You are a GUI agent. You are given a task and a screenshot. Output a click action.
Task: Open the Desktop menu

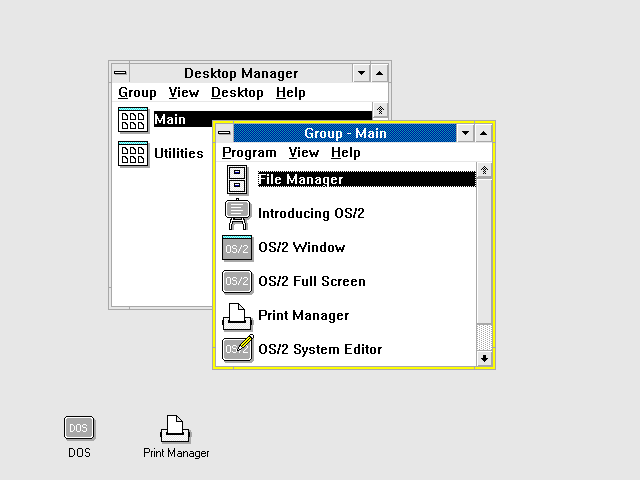click(237, 93)
